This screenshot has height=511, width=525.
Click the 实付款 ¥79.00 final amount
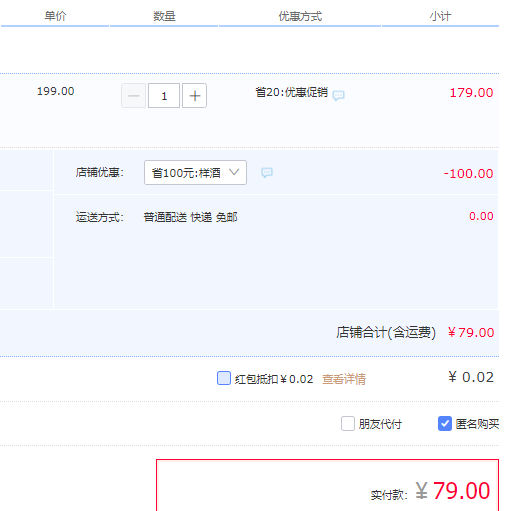coord(430,491)
